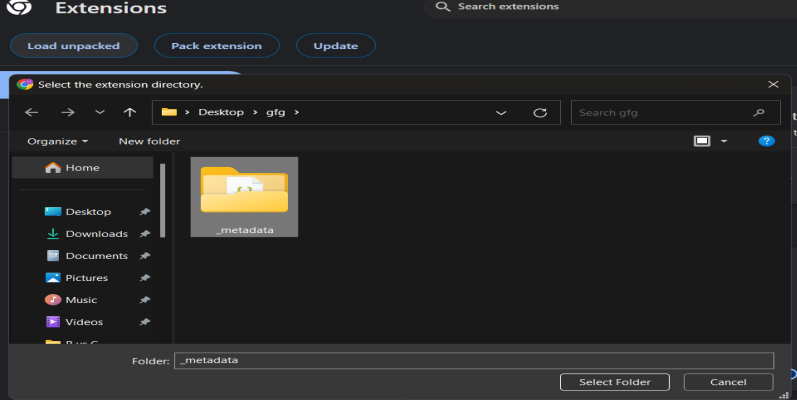Open the blue help icon
Image resolution: width=797 pixels, height=402 pixels.
point(767,141)
